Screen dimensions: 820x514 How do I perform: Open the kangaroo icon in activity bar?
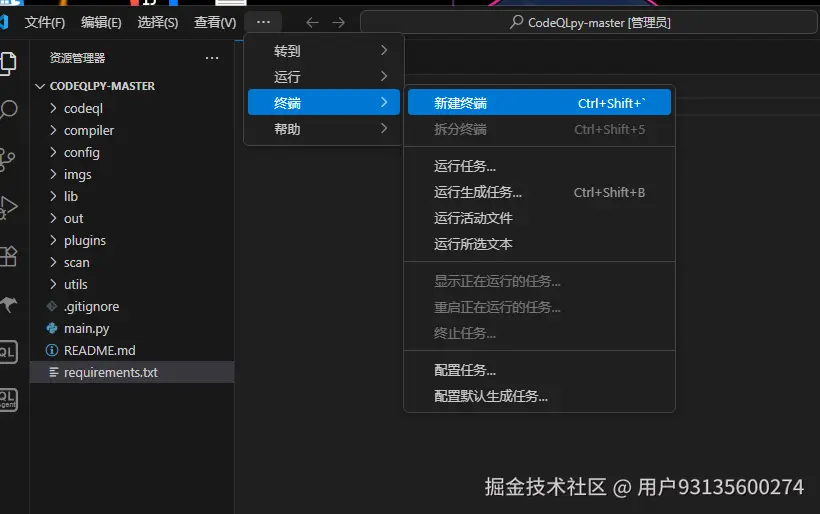(x=8, y=304)
